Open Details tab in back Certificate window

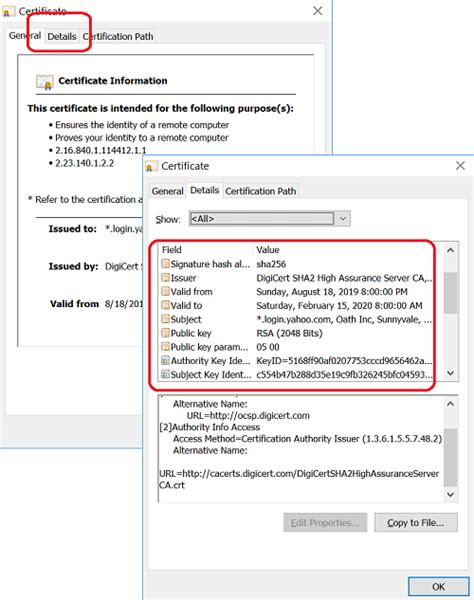pyautogui.click(x=62, y=37)
